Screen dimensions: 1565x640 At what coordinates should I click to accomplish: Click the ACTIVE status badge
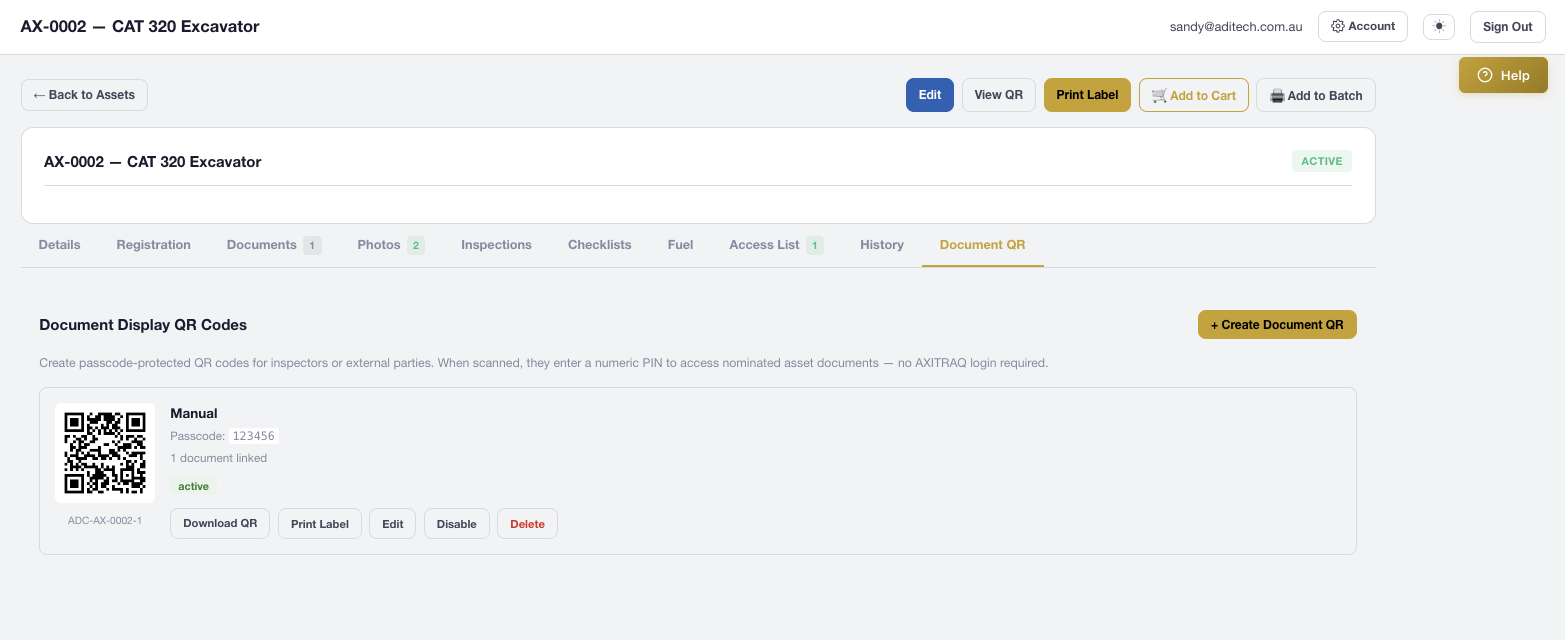pos(1321,161)
